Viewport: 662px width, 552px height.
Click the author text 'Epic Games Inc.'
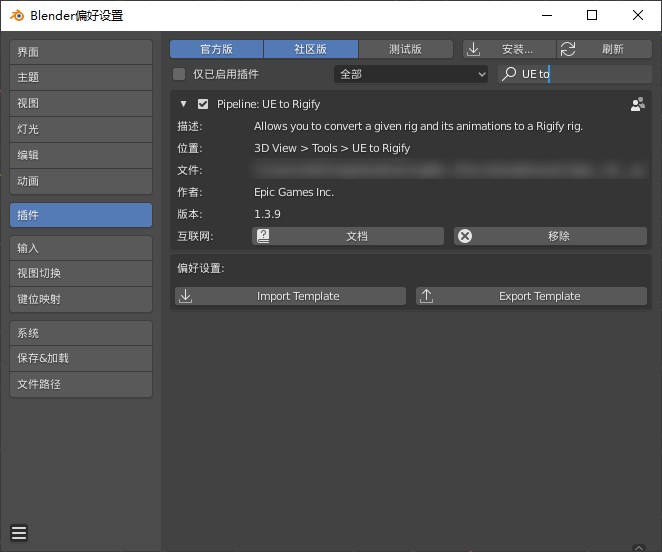(294, 192)
